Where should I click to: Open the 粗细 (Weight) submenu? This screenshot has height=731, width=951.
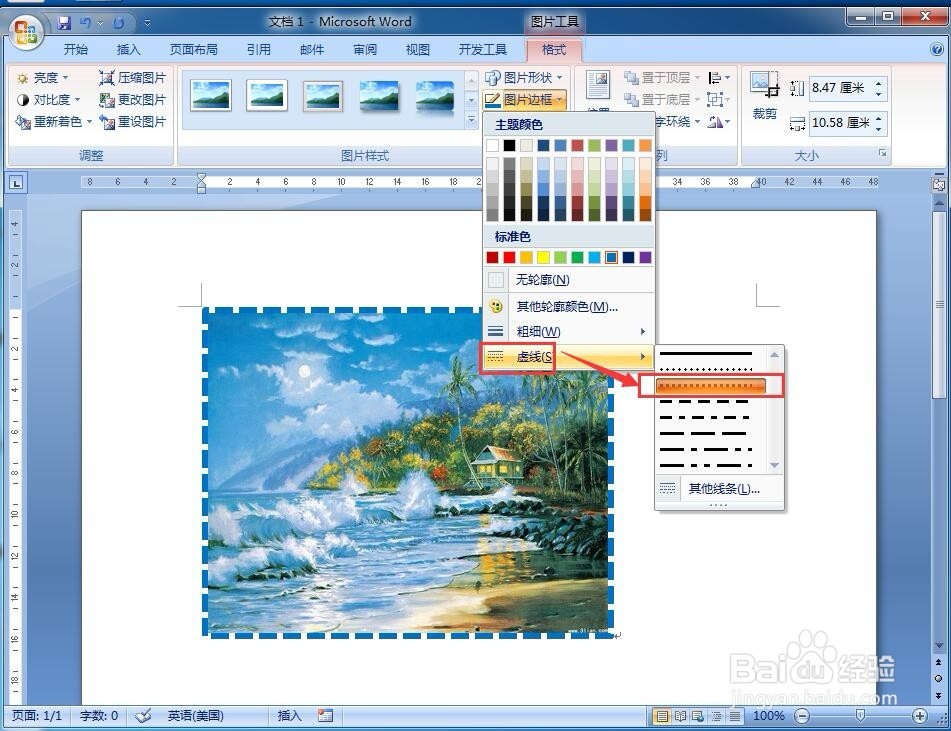click(569, 332)
